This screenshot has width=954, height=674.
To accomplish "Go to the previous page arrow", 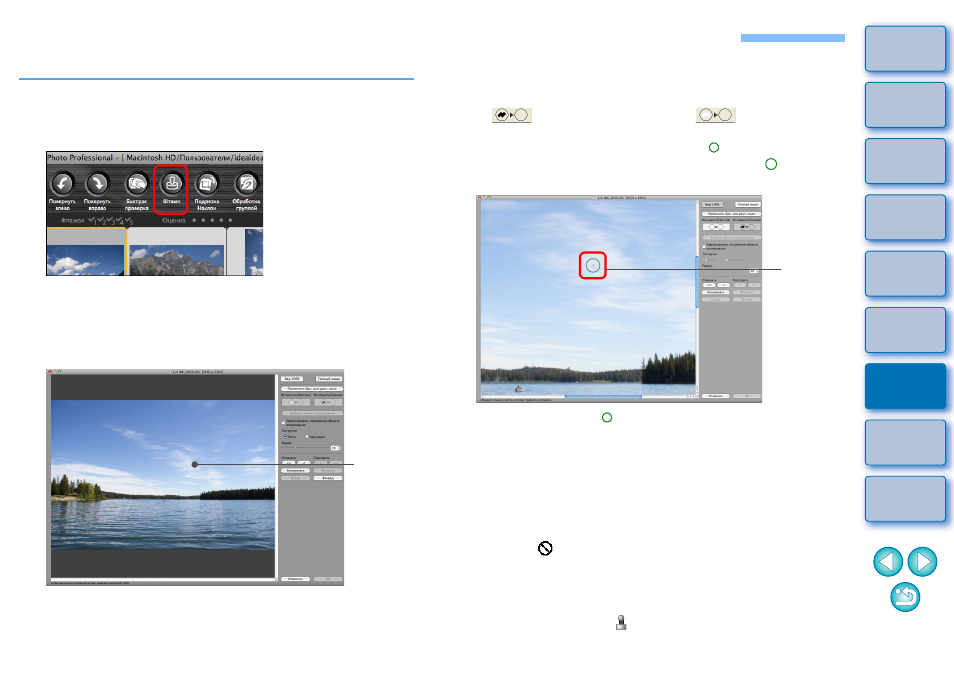I will [x=888, y=561].
